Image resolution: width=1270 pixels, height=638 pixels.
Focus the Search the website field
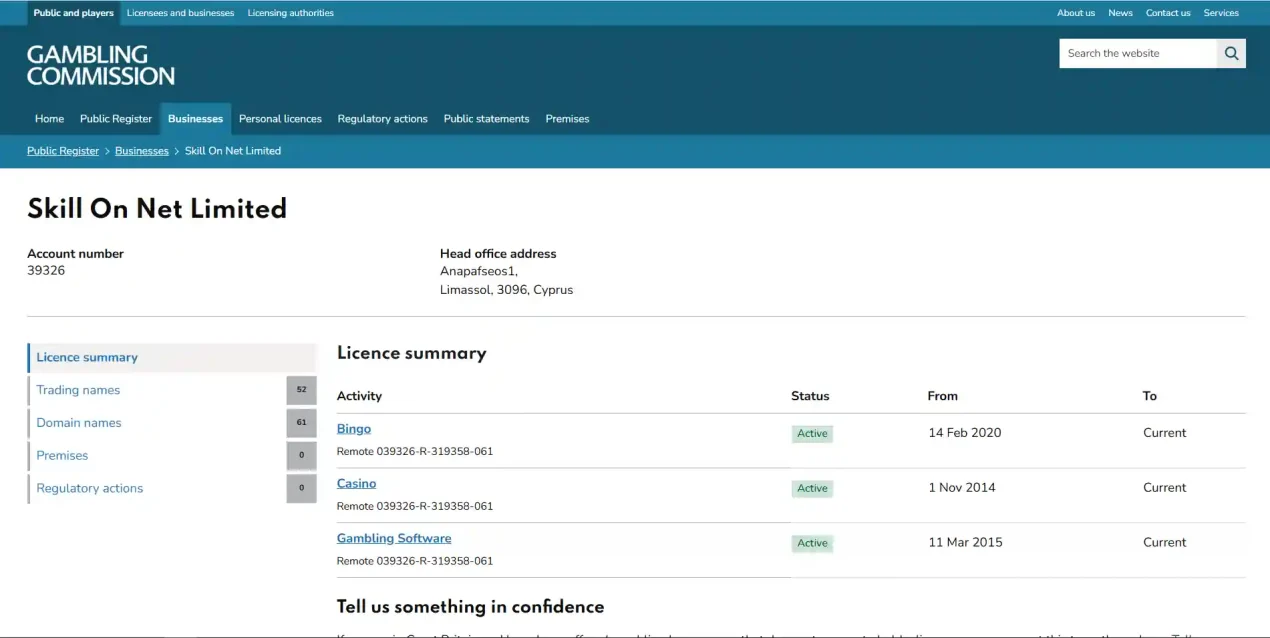click(1138, 54)
